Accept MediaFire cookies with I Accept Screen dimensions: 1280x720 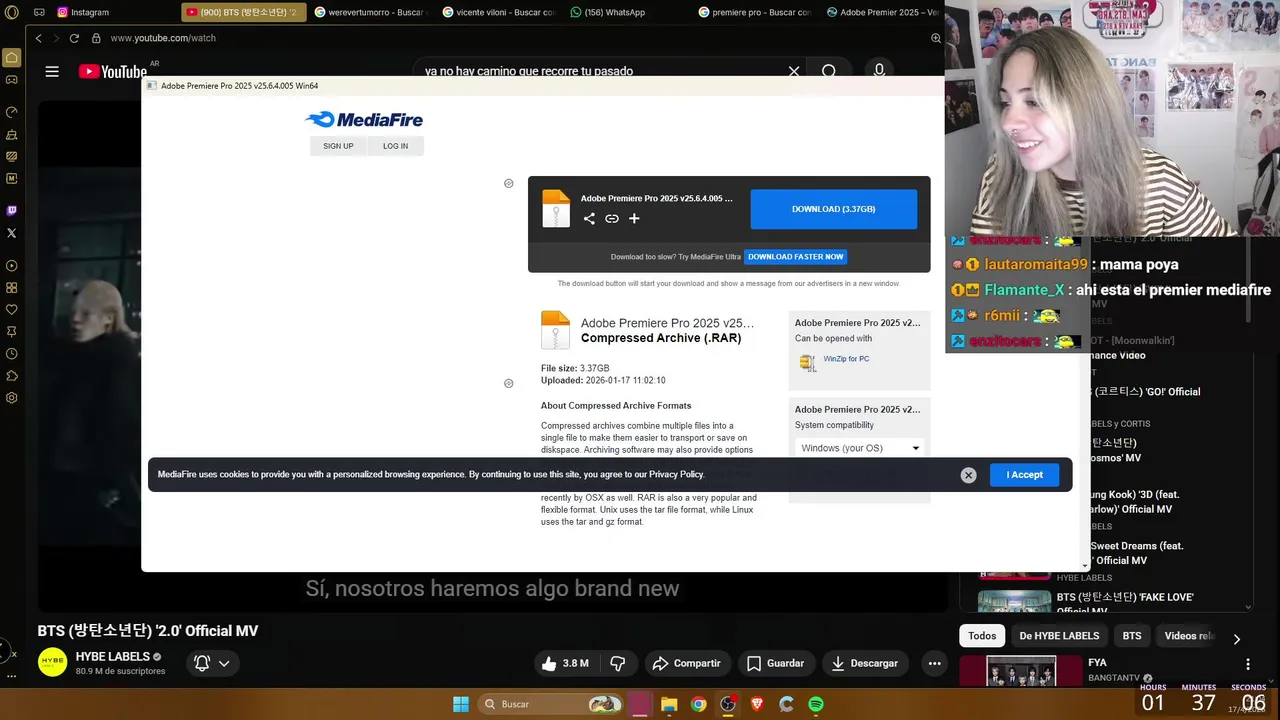click(1025, 475)
